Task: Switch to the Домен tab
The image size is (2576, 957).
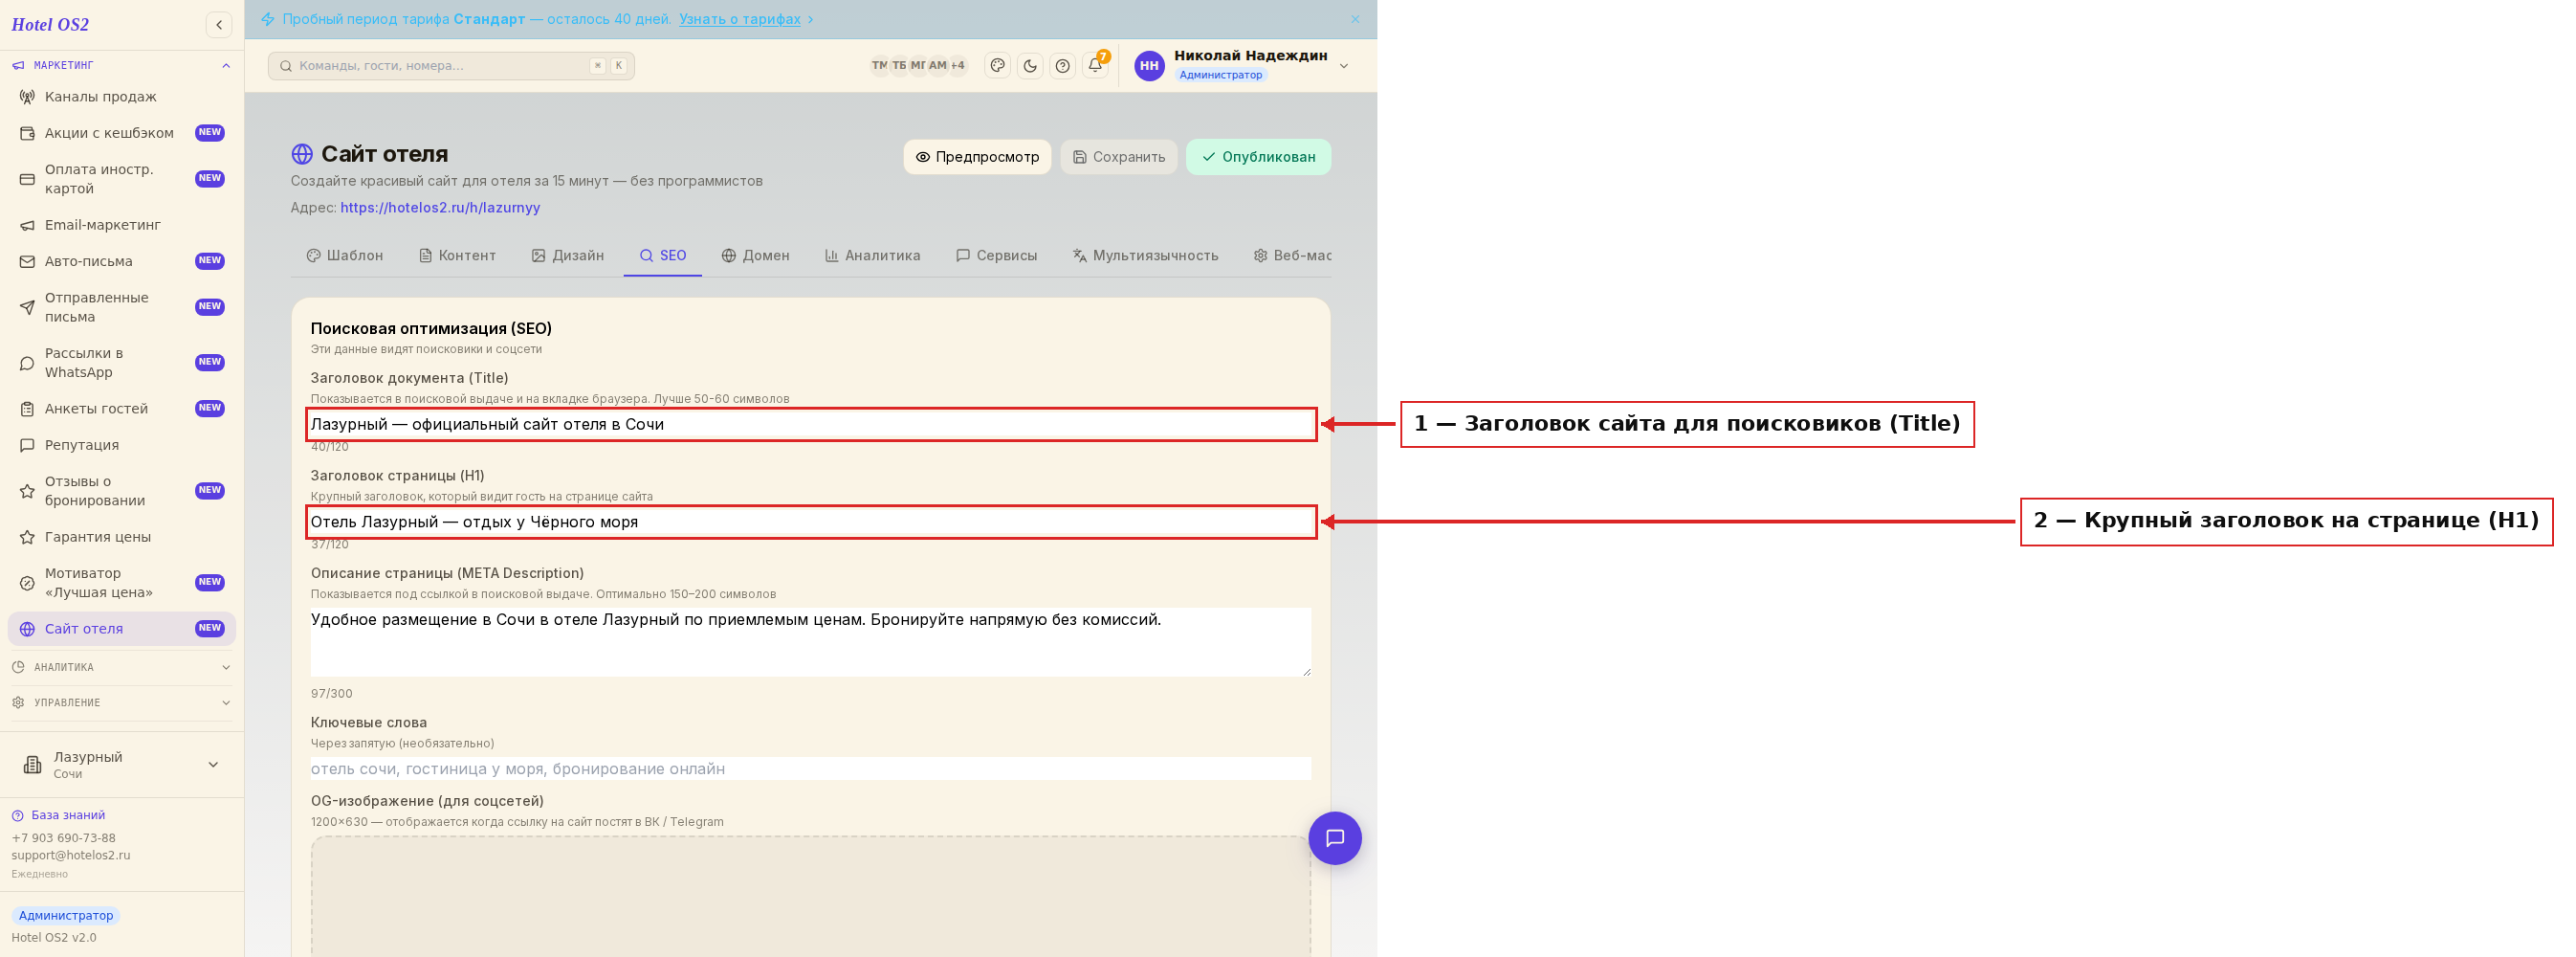Action: point(755,256)
